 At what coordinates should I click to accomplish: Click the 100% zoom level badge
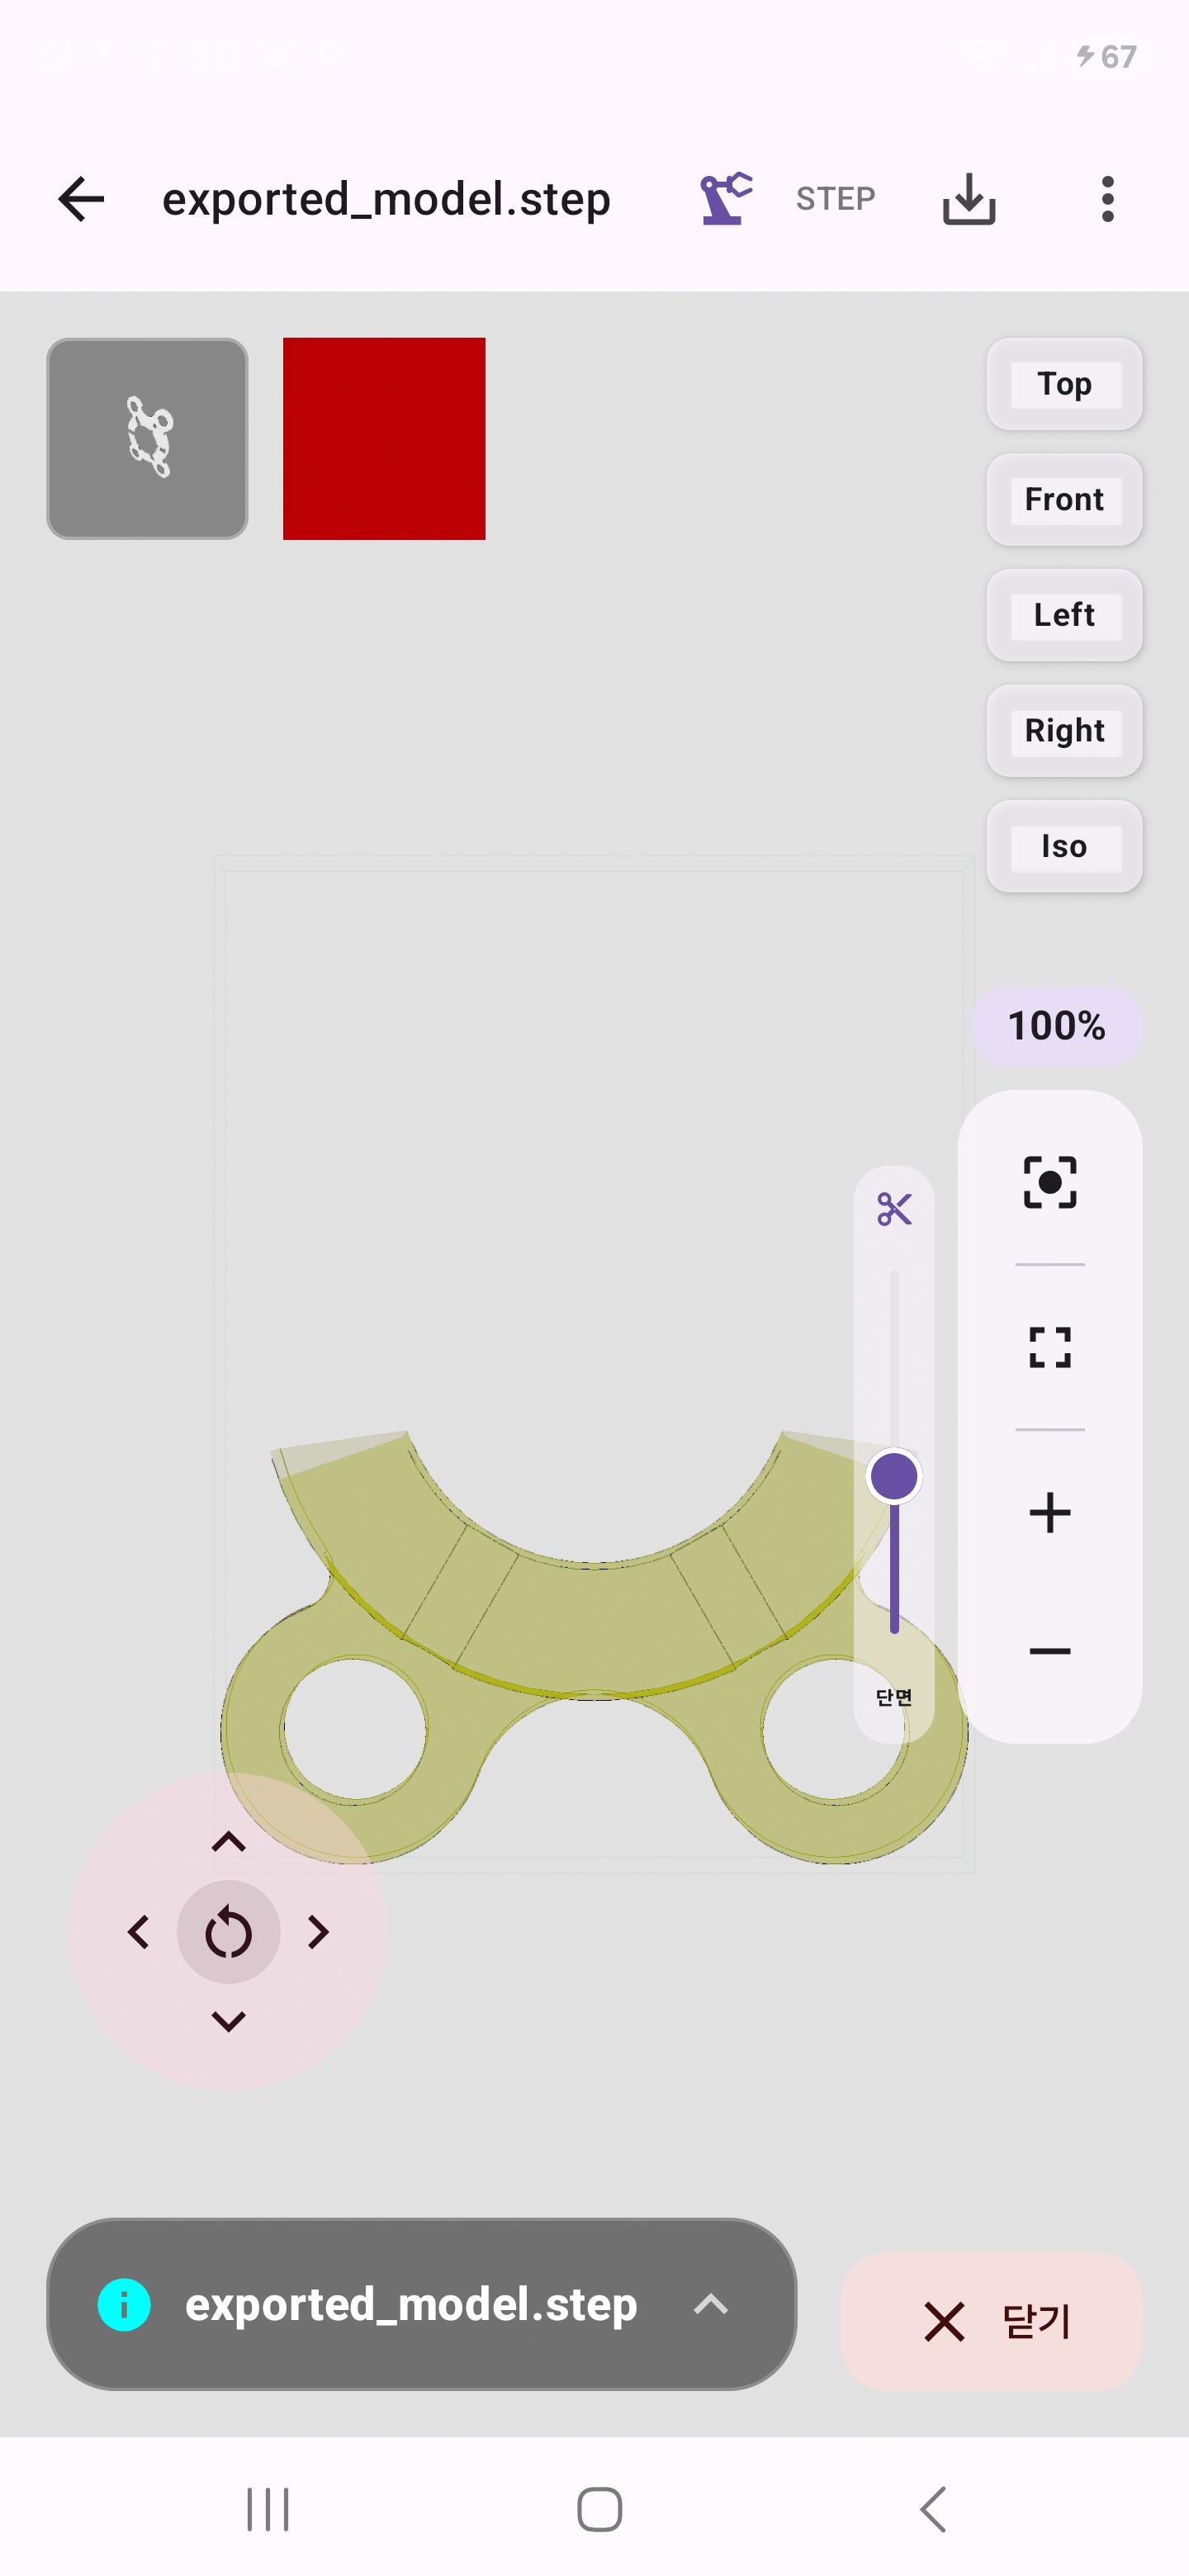(1057, 1026)
